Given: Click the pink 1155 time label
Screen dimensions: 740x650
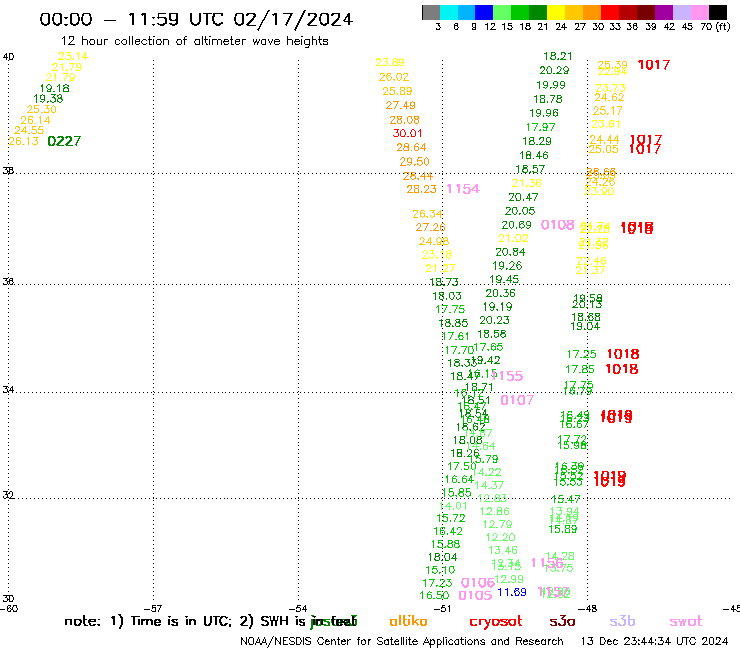Looking at the screenshot, I should pyautogui.click(x=507, y=376).
